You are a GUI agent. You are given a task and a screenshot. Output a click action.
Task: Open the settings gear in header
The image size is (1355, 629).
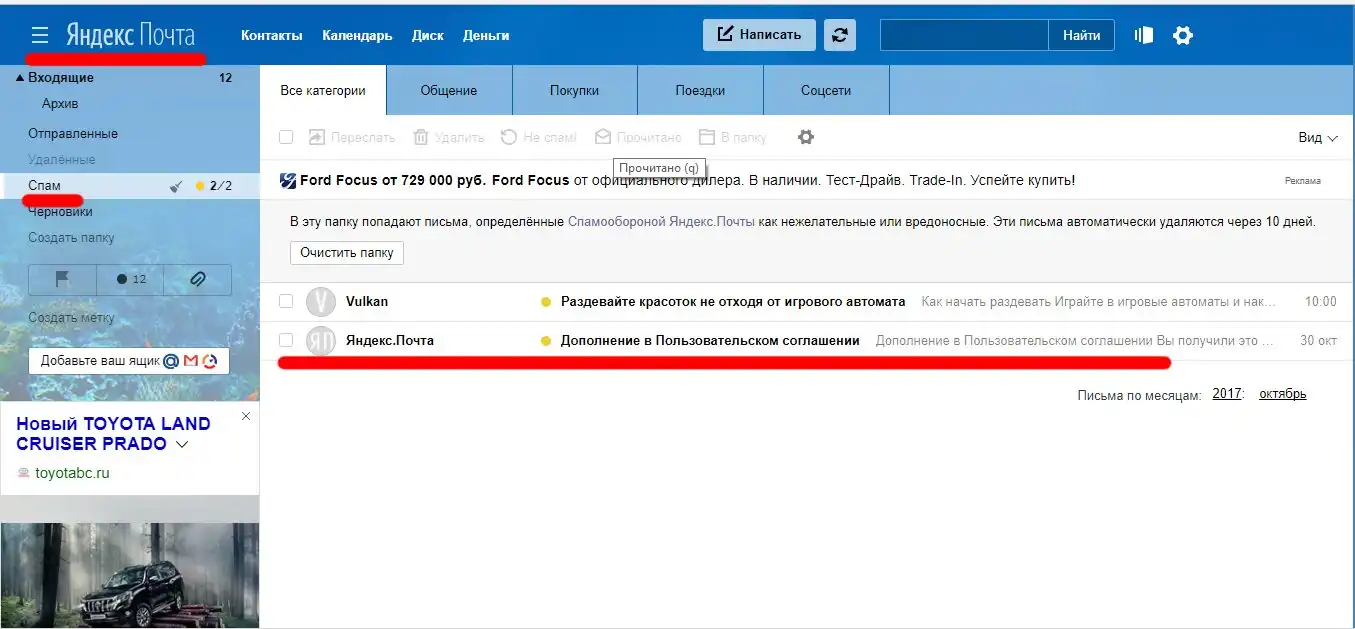click(1183, 36)
